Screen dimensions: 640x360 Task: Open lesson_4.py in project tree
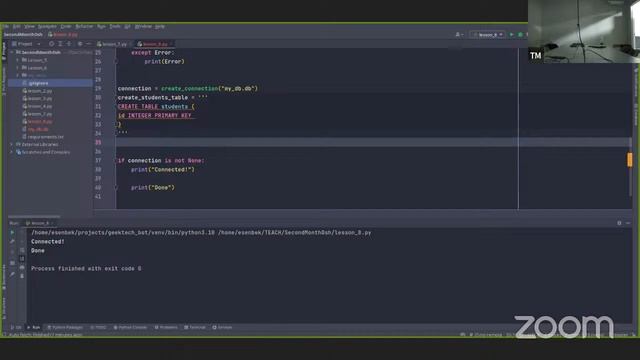click(40, 106)
